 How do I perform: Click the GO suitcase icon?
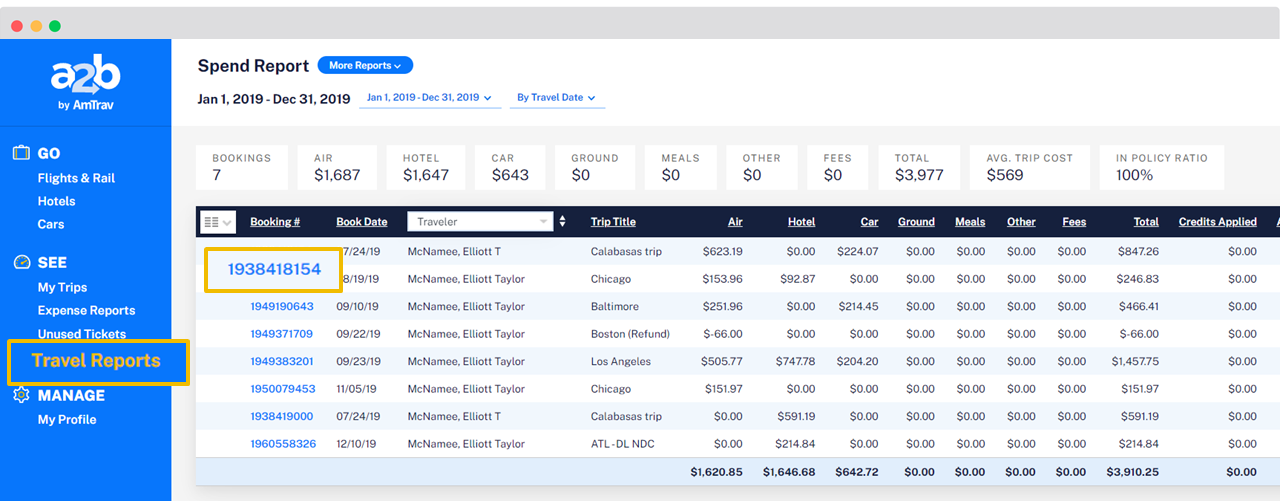[x=21, y=153]
